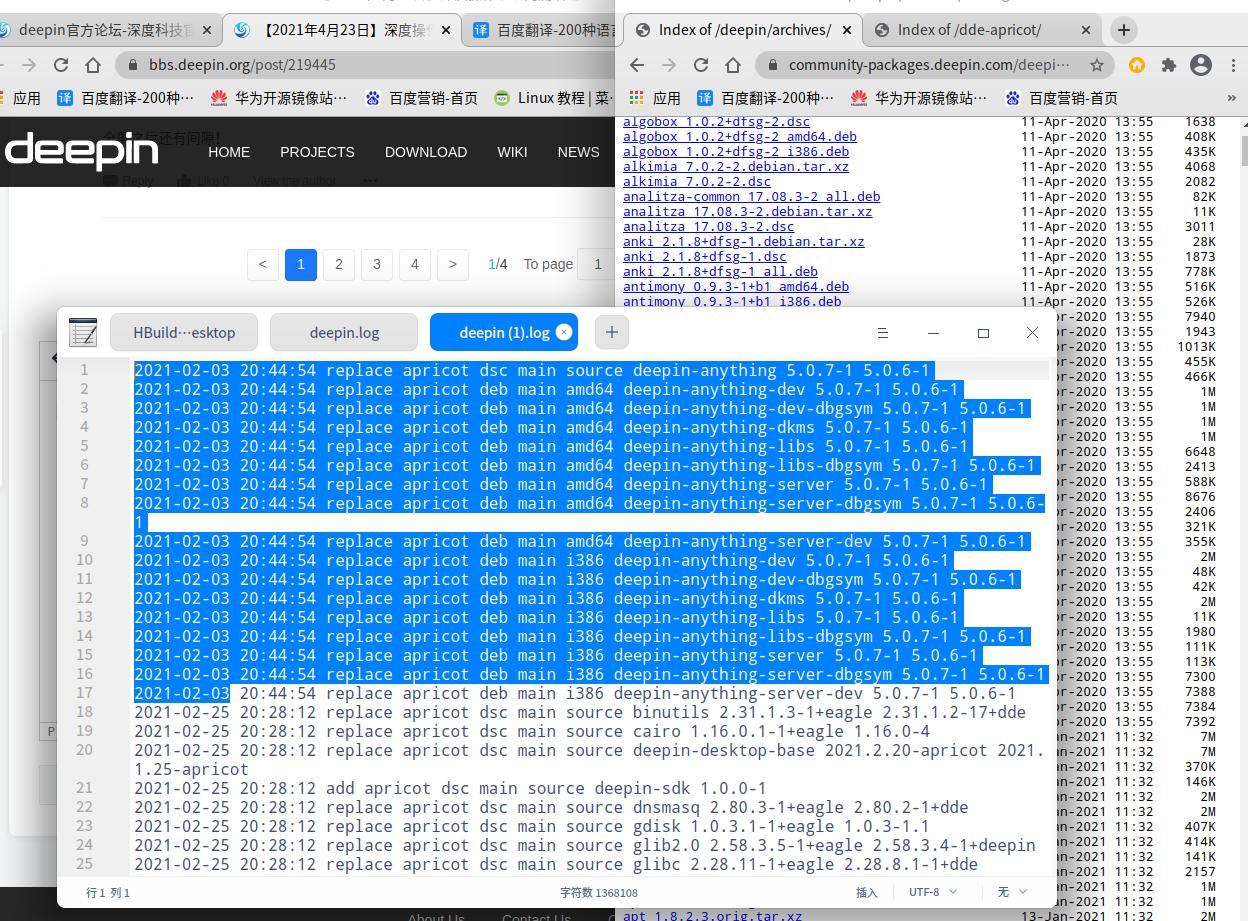1248x921 pixels.
Task: Reload the community-packages.deepin.com page
Action: tap(701, 65)
